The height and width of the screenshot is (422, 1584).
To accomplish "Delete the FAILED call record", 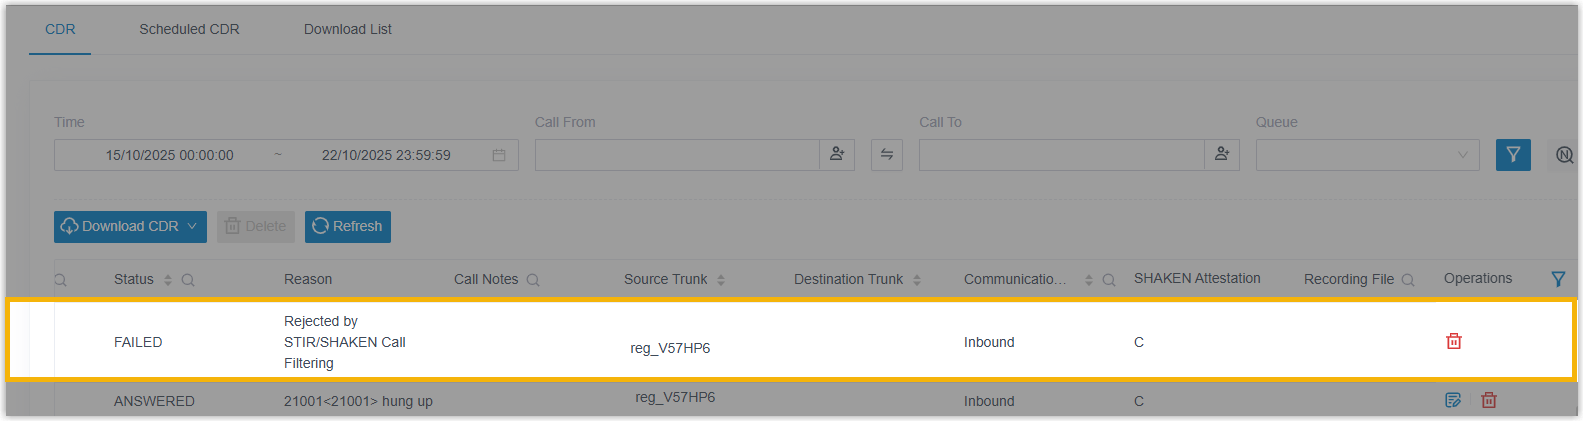I will tap(1454, 342).
